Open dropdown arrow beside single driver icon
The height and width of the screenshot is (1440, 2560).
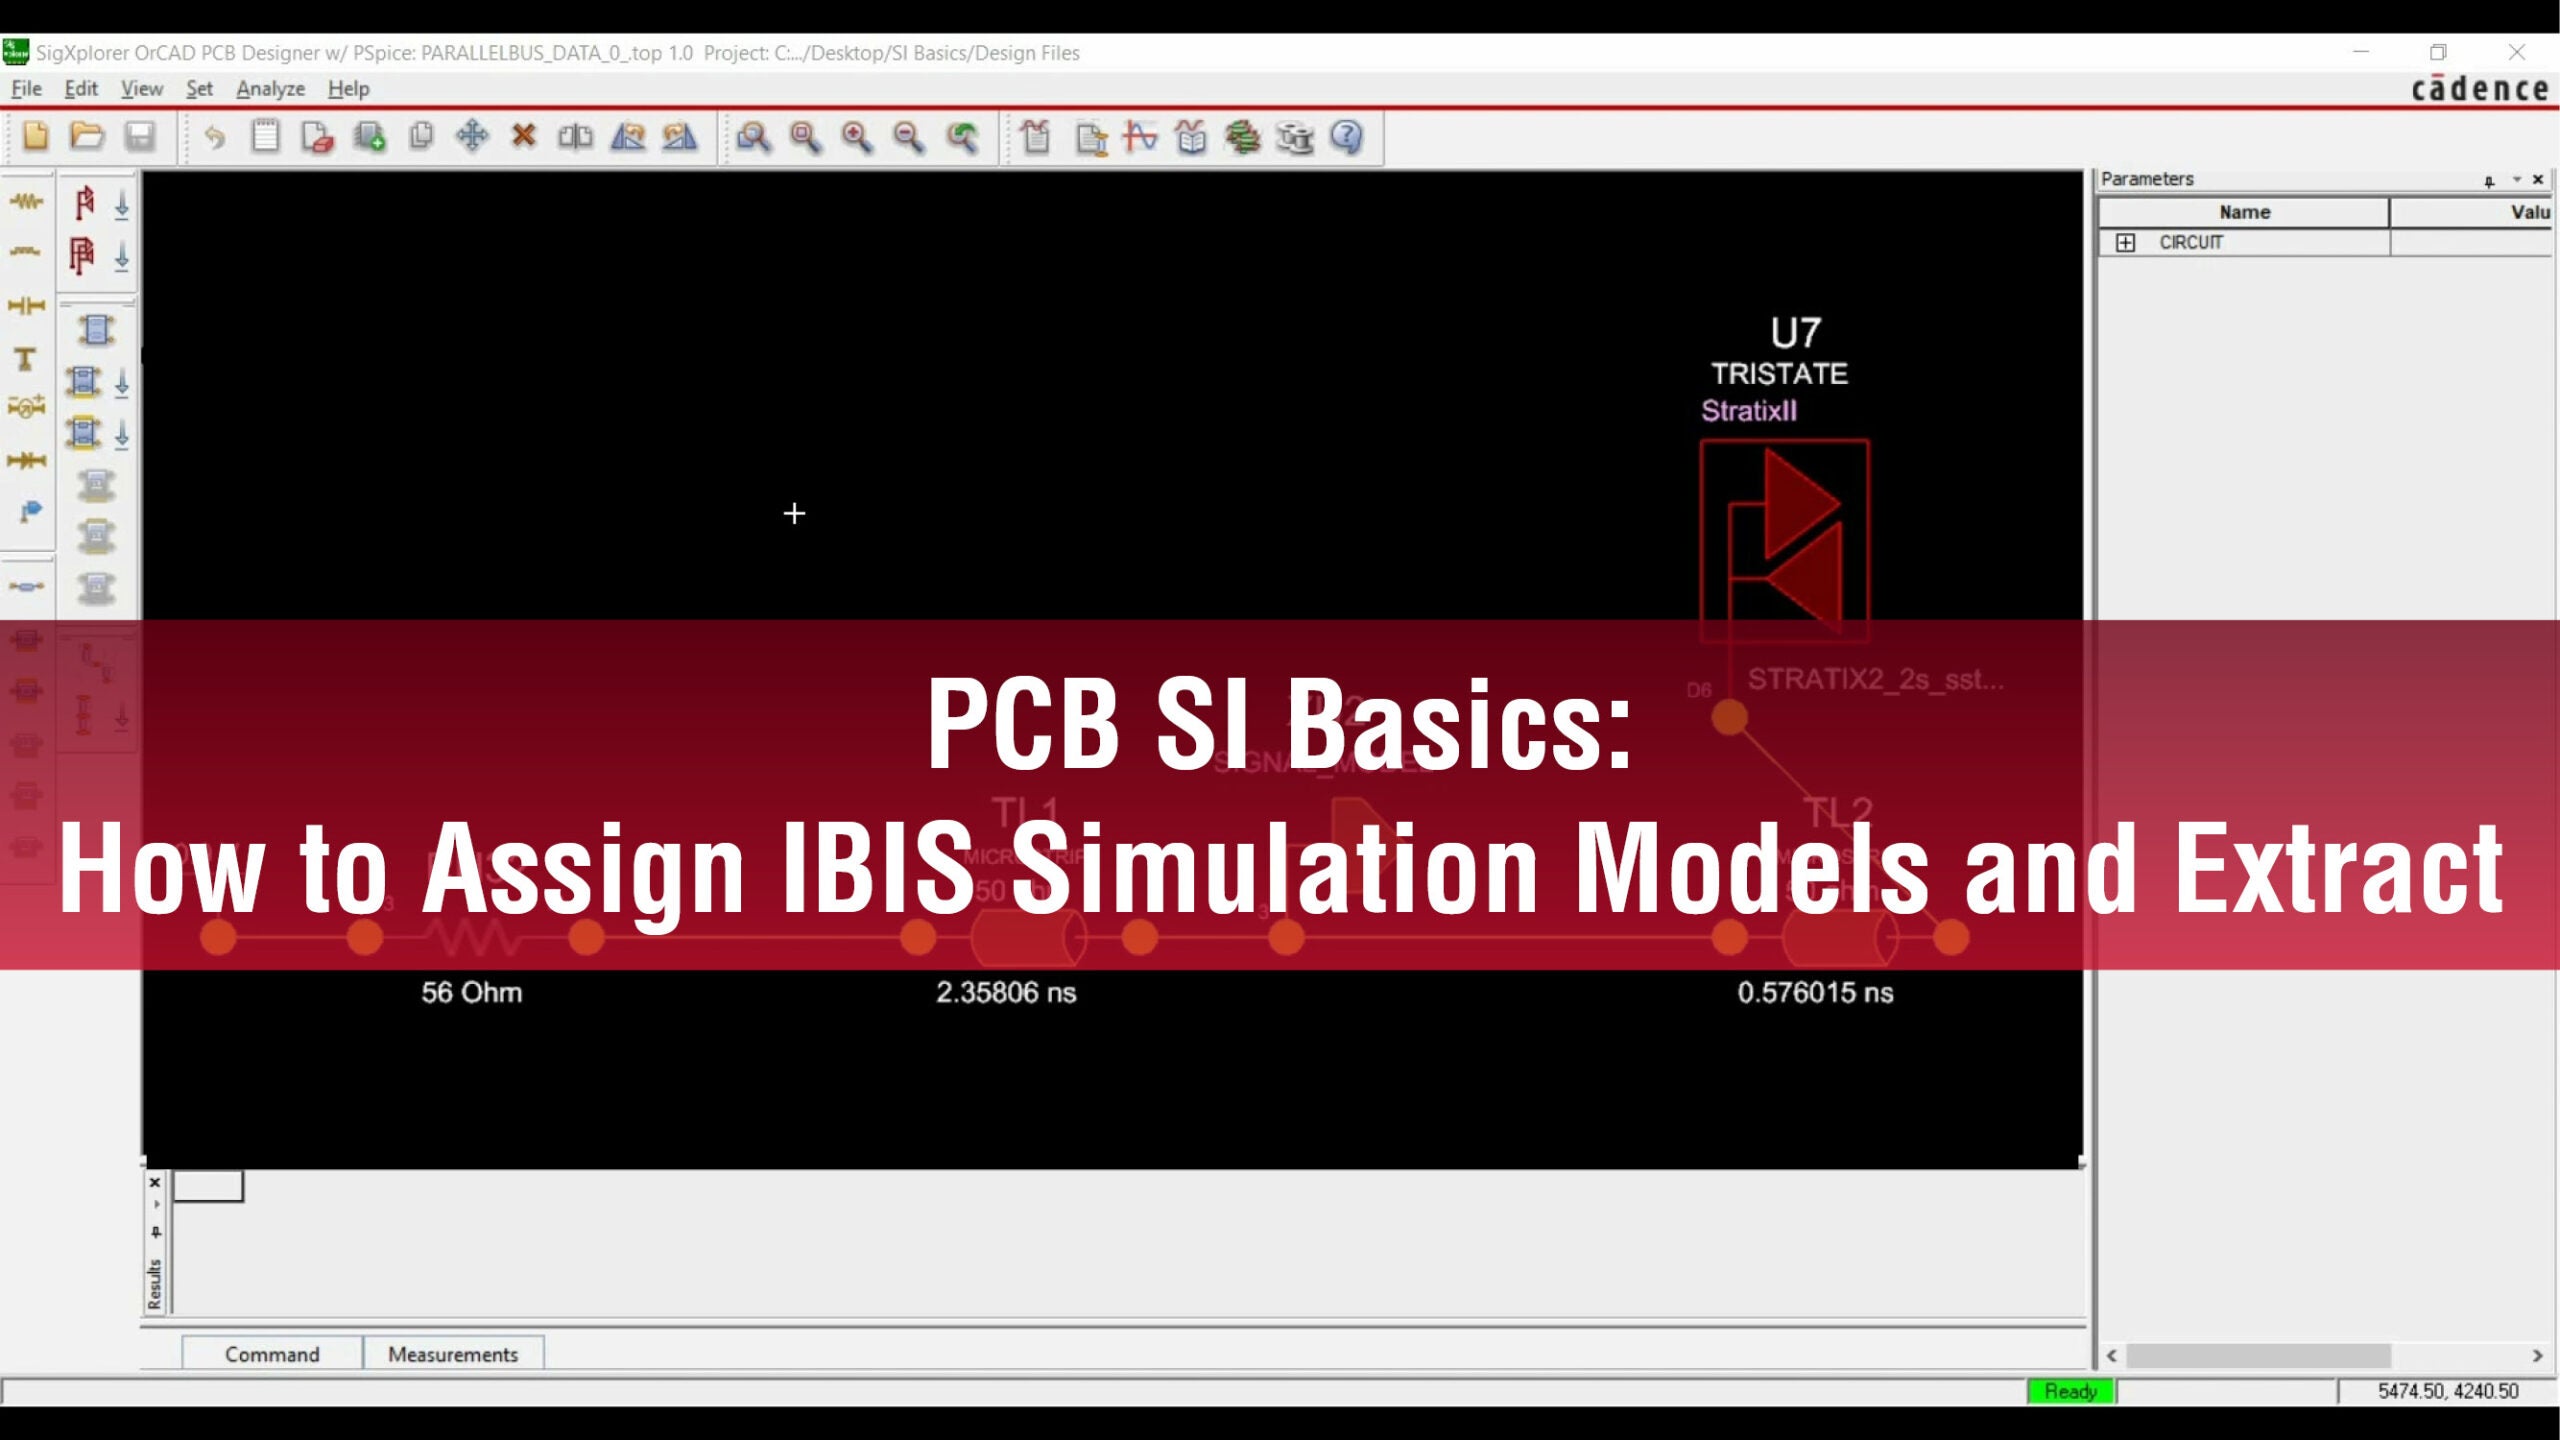pyautogui.click(x=122, y=206)
